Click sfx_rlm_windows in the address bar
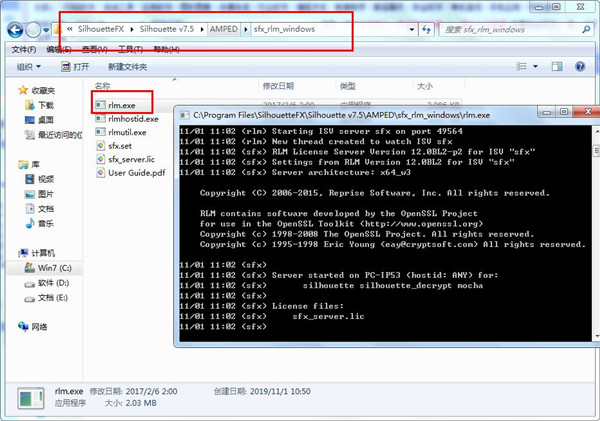600x421 pixels. pos(284,29)
